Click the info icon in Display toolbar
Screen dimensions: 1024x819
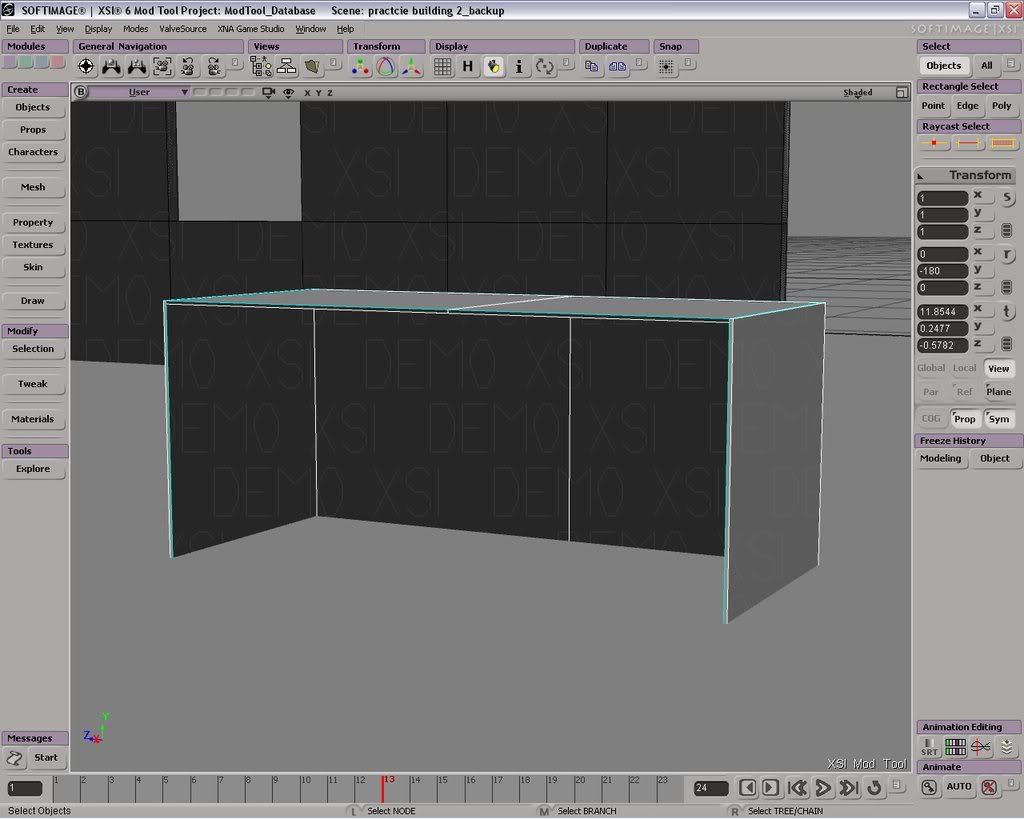coord(519,67)
